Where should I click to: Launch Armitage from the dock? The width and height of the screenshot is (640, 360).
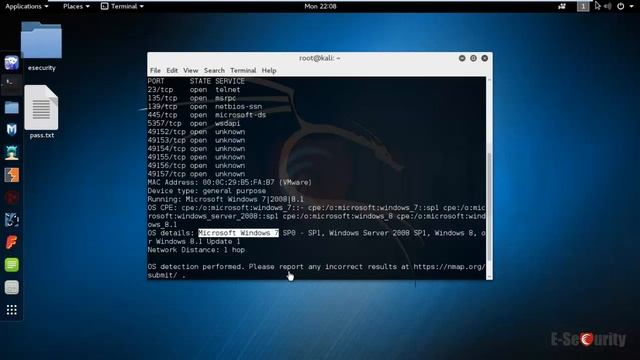click(x=11, y=153)
